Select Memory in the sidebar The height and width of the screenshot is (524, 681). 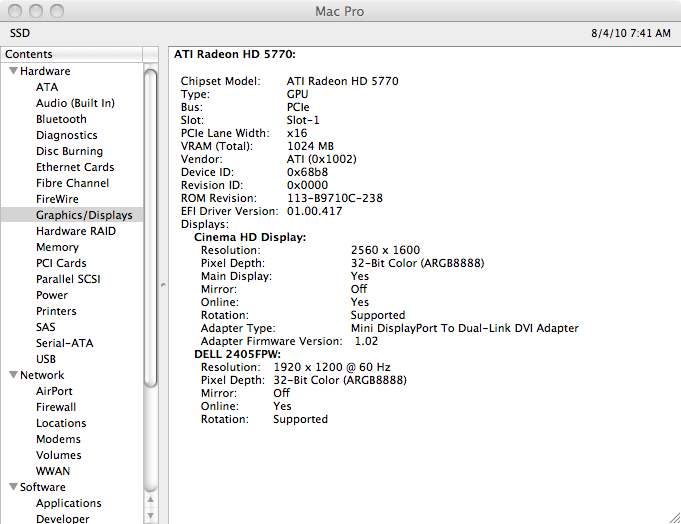pyautogui.click(x=57, y=247)
